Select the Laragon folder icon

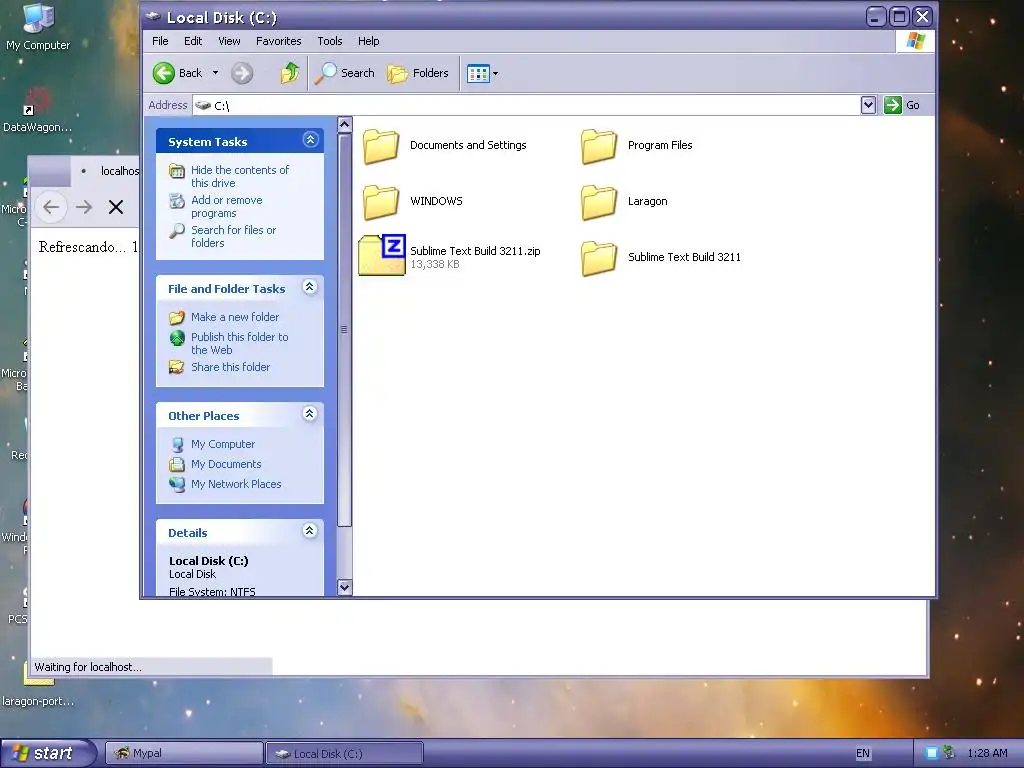coord(598,201)
